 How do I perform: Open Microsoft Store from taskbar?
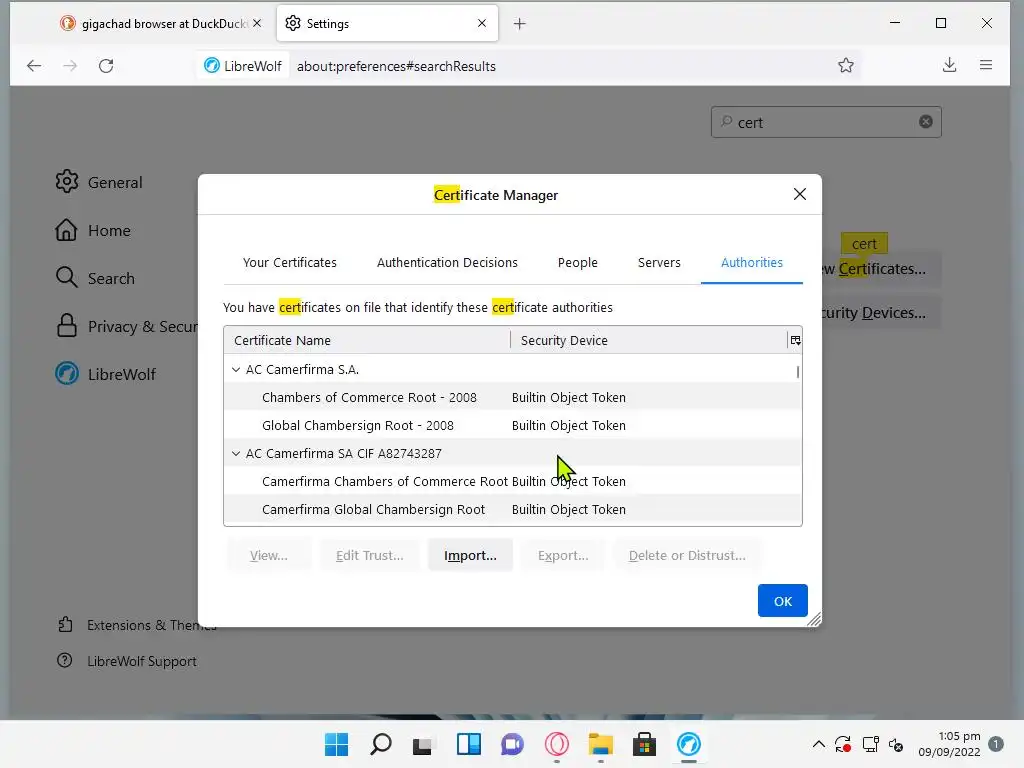(644, 744)
